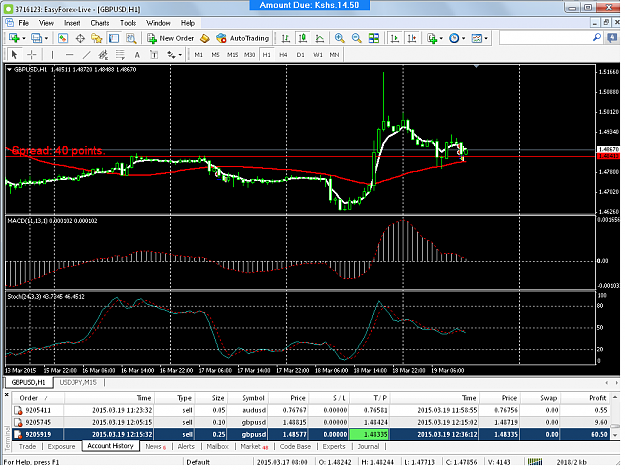Expand the arrows tool dropdown

point(180,55)
